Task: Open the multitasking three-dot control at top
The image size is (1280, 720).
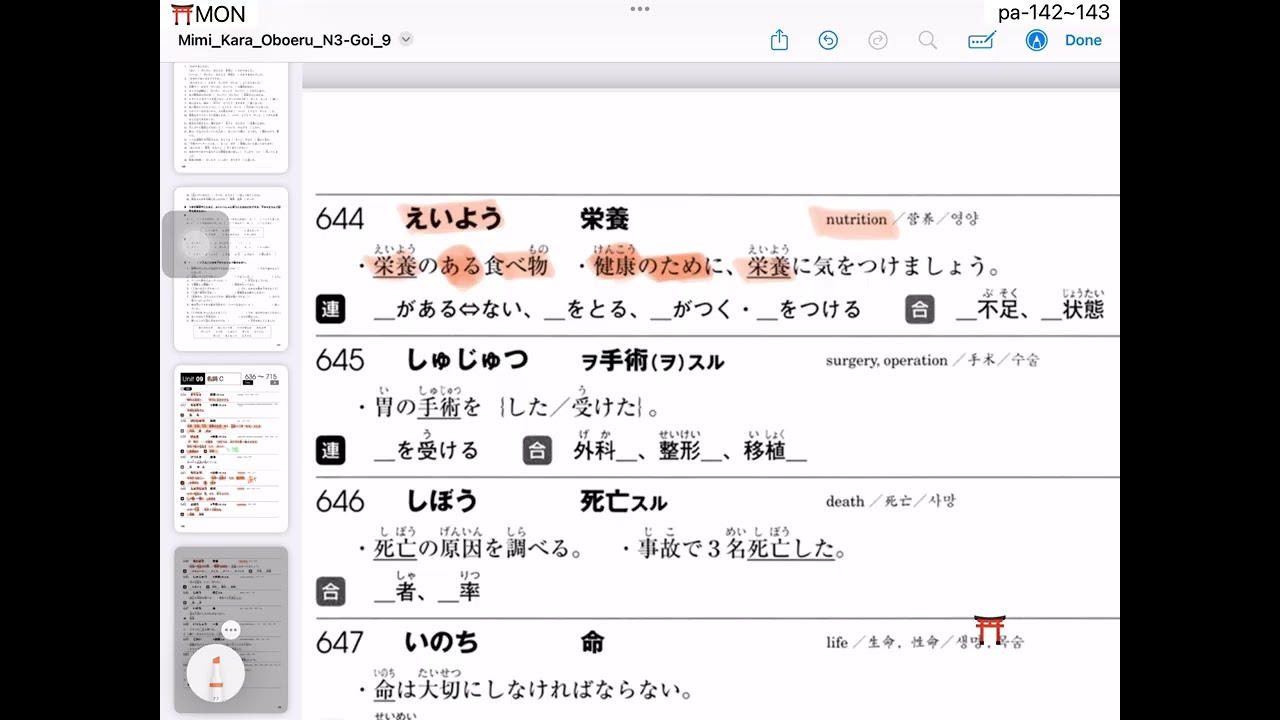Action: point(640,8)
